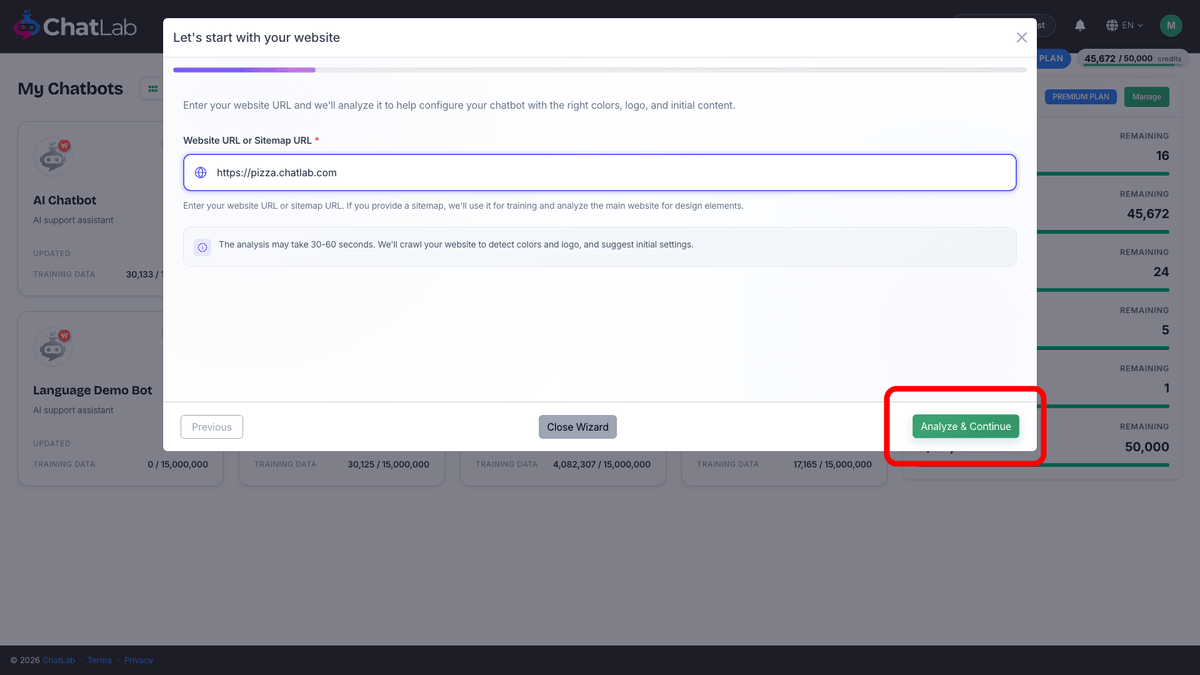Viewport: 1200px width, 675px height.
Task: Click the ChatLab logo in header
Action: point(75,26)
